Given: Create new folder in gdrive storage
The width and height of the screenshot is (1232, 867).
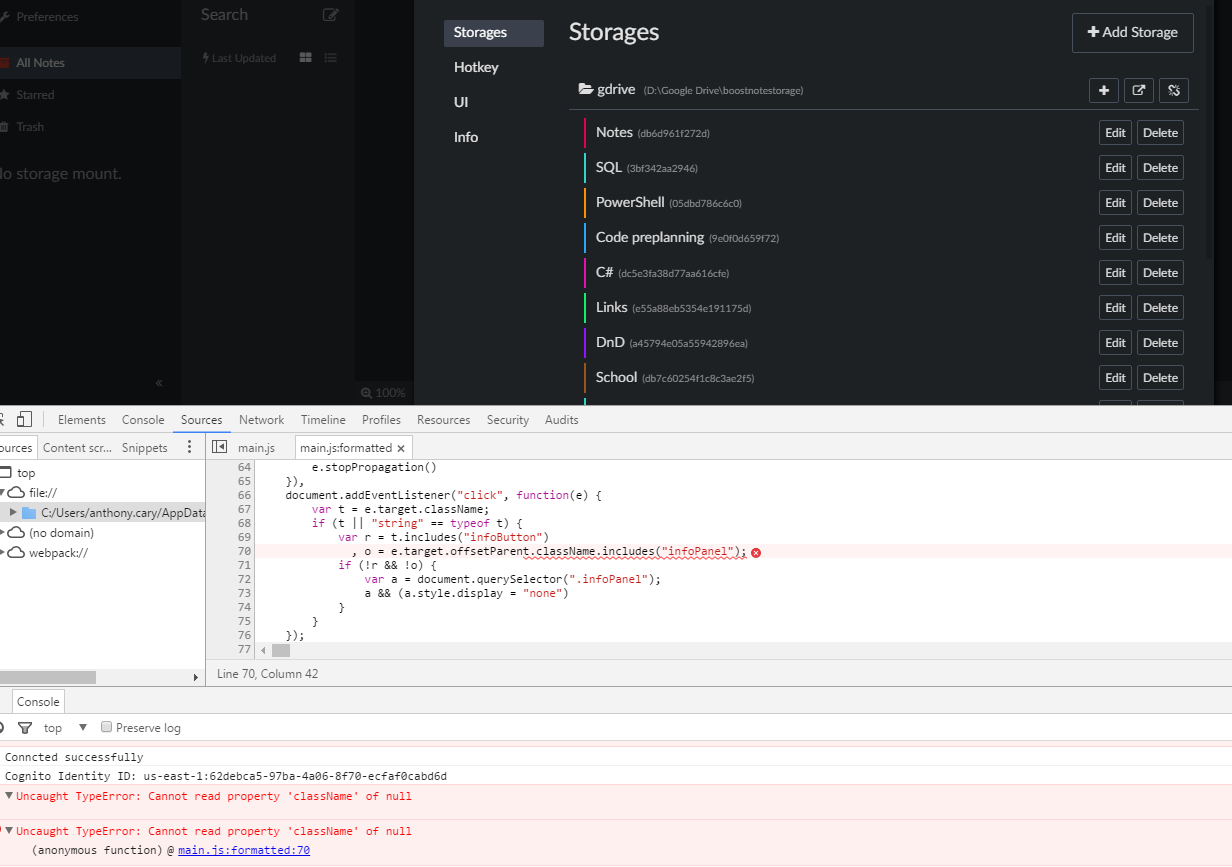Looking at the screenshot, I should tap(1104, 90).
